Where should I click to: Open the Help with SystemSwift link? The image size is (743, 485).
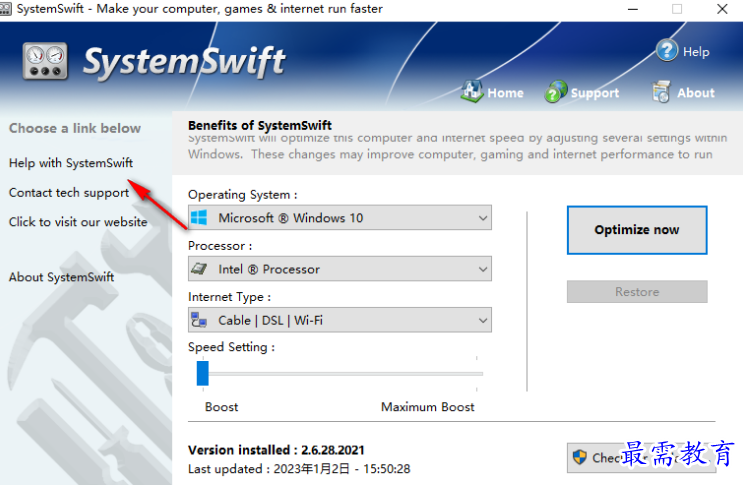tap(71, 163)
